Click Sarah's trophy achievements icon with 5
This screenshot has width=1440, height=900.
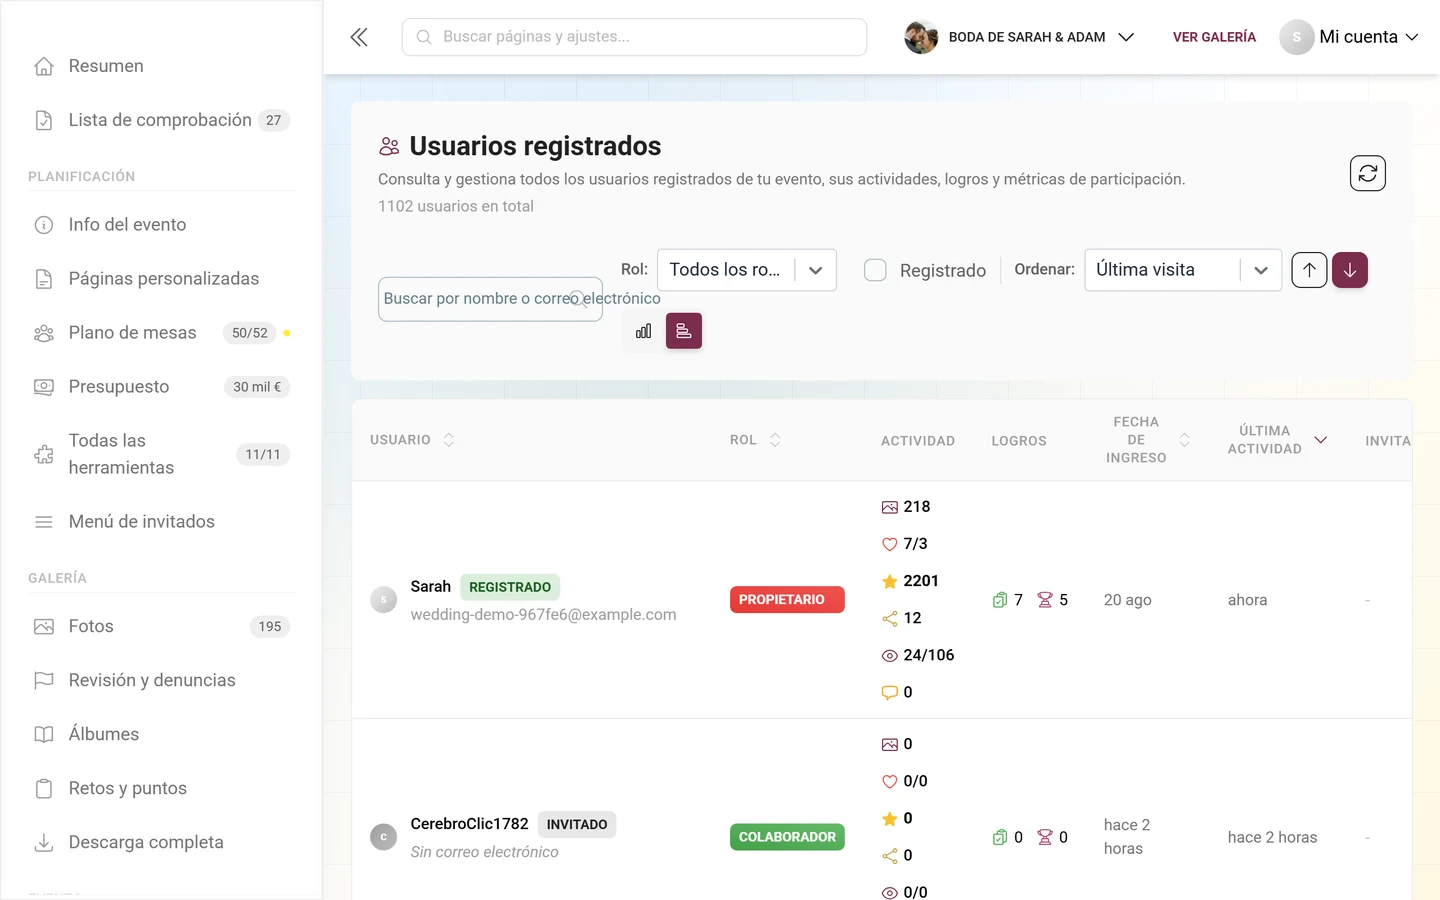point(1045,600)
